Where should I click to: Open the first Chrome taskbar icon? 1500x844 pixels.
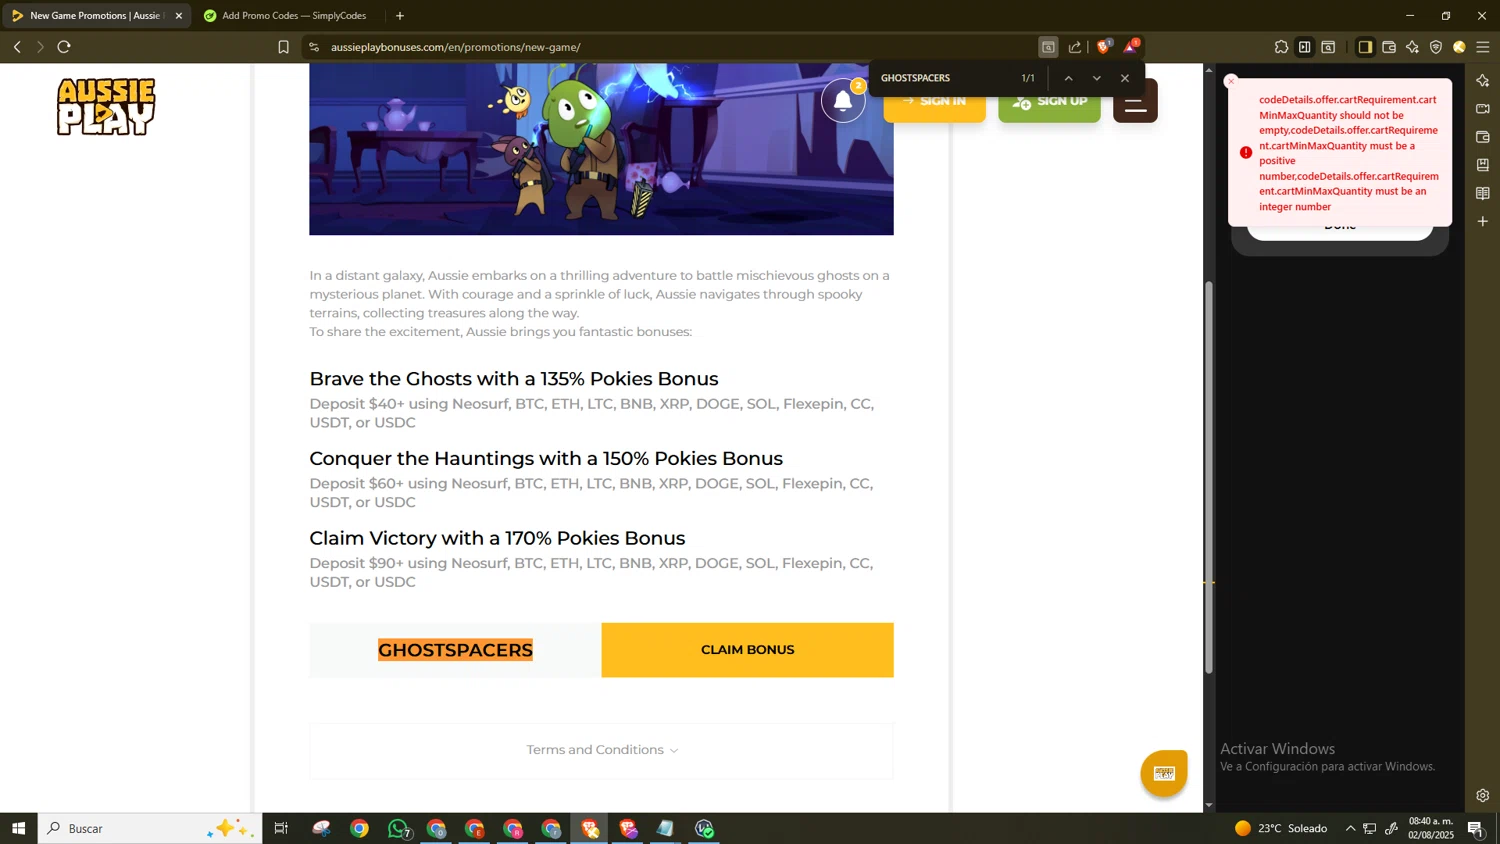pos(360,828)
